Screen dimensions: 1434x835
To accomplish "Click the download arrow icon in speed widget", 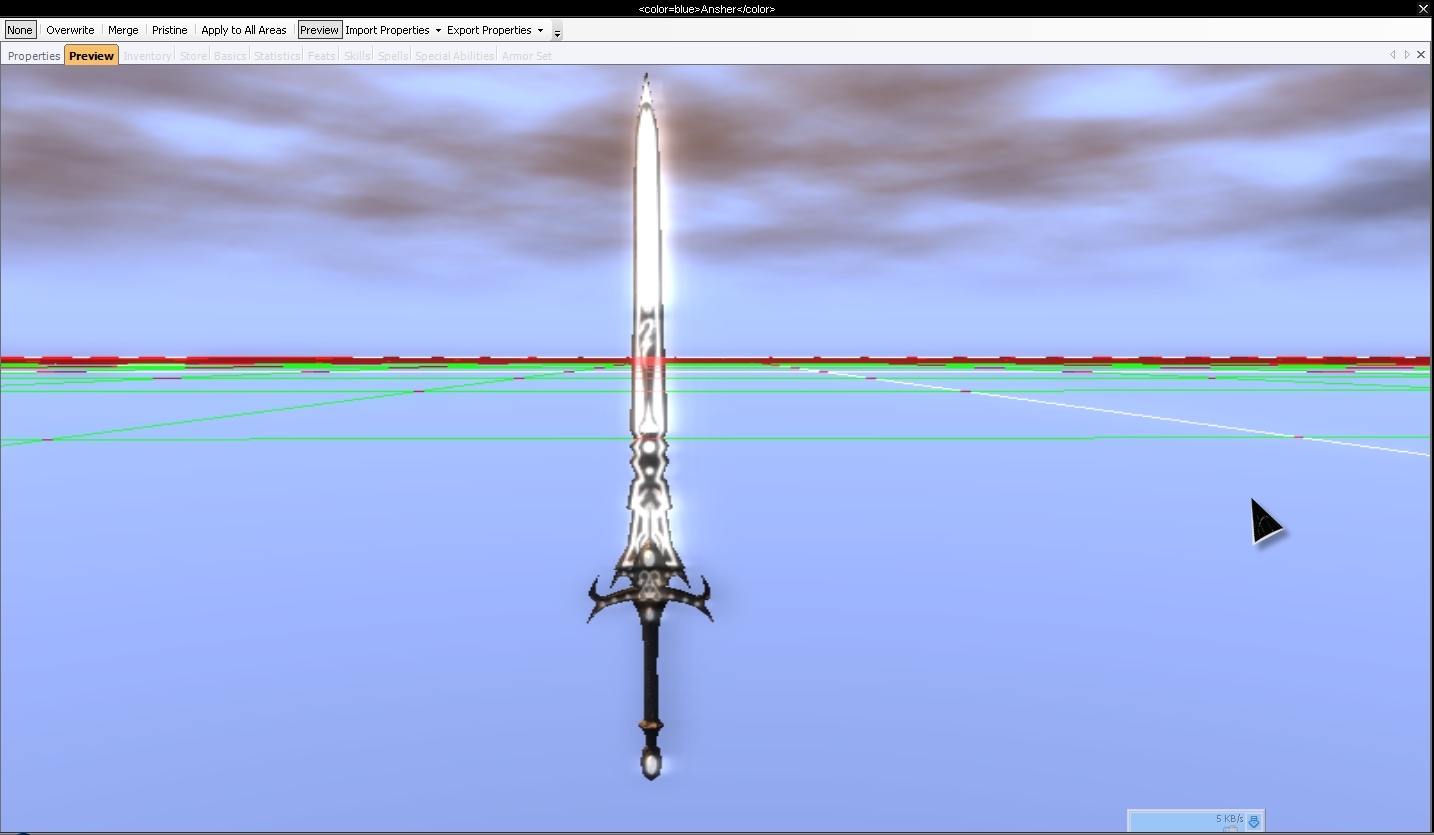I will 1253,822.
